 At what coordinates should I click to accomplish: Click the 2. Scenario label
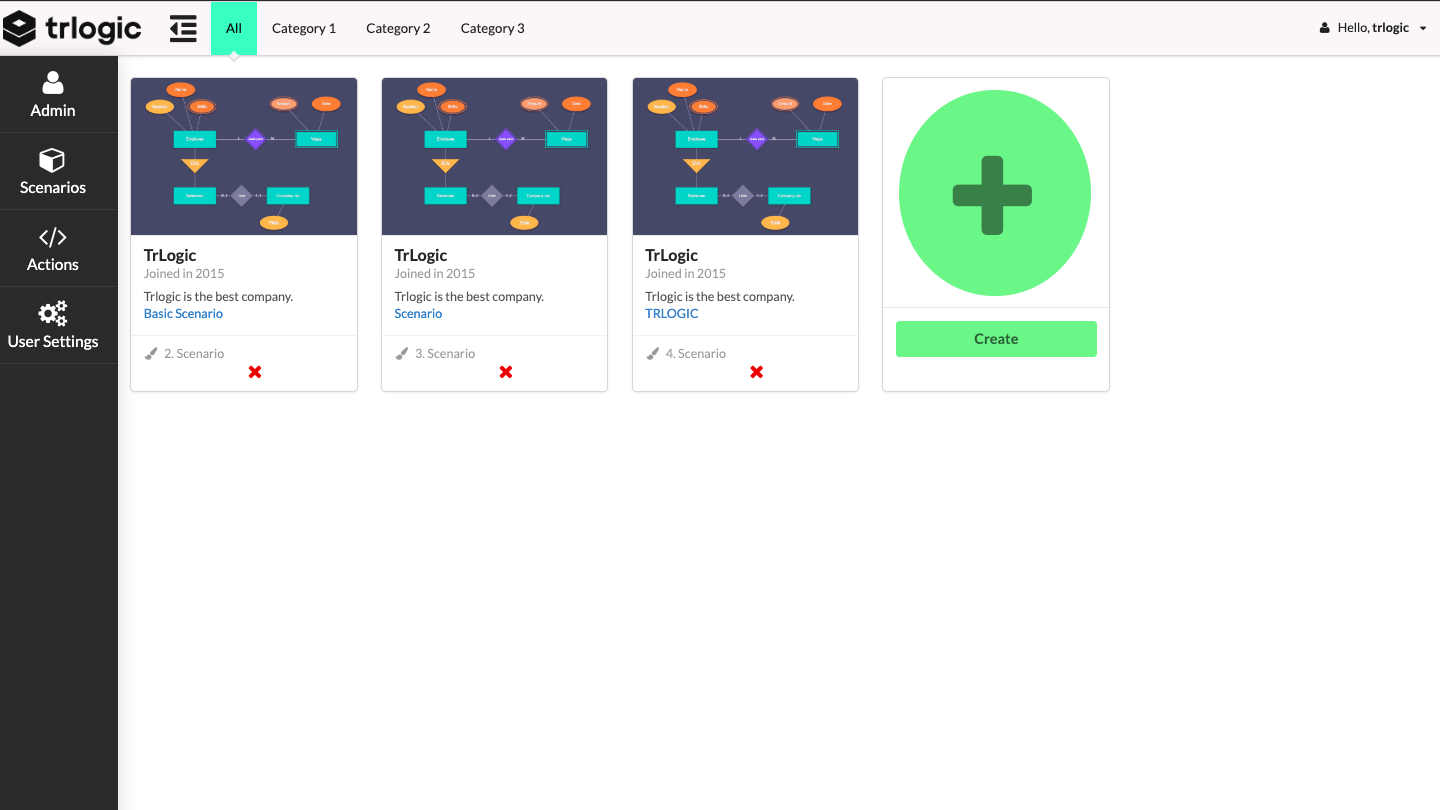point(194,353)
